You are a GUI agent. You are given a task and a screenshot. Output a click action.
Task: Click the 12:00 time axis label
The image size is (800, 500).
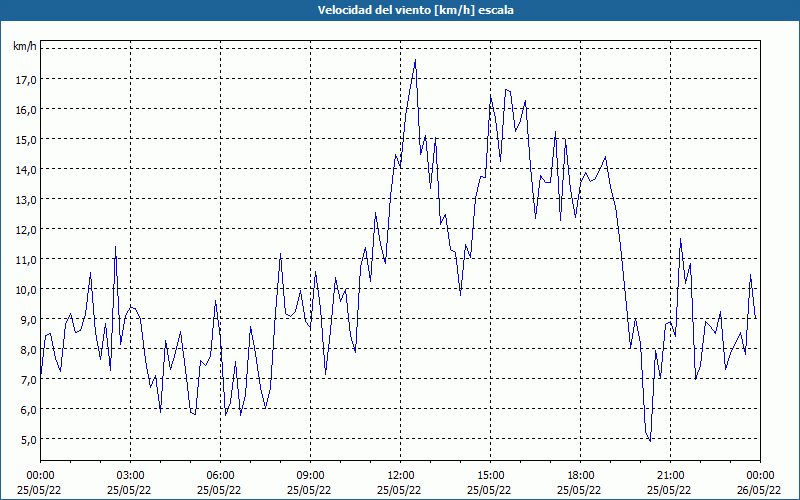coord(401,476)
